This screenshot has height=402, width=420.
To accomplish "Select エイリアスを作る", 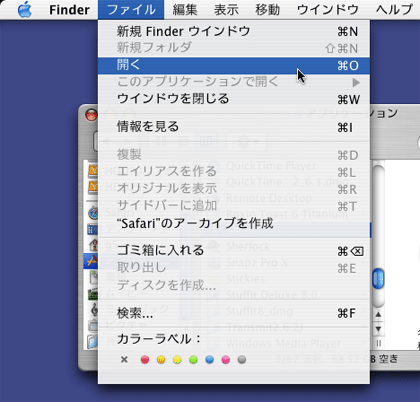I will pos(234,172).
